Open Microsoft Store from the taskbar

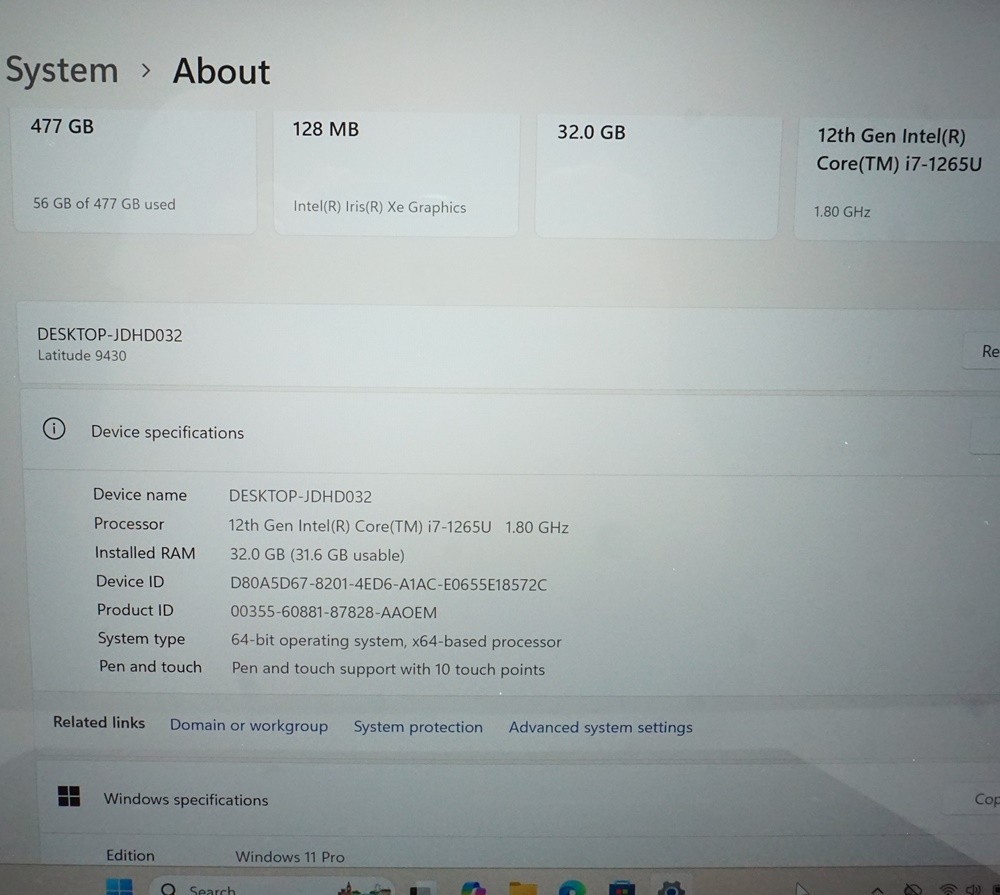[621, 888]
